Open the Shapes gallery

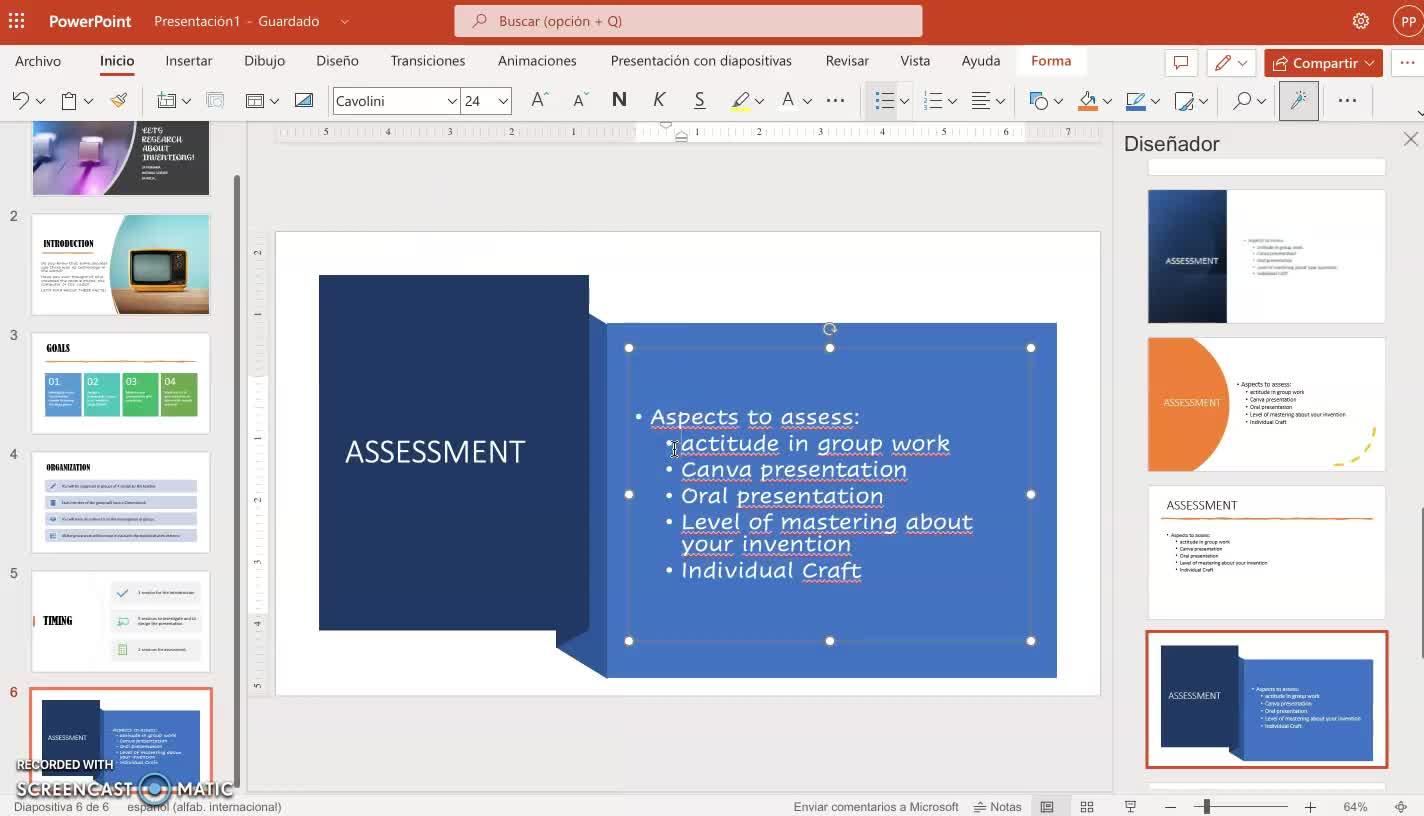click(1038, 100)
